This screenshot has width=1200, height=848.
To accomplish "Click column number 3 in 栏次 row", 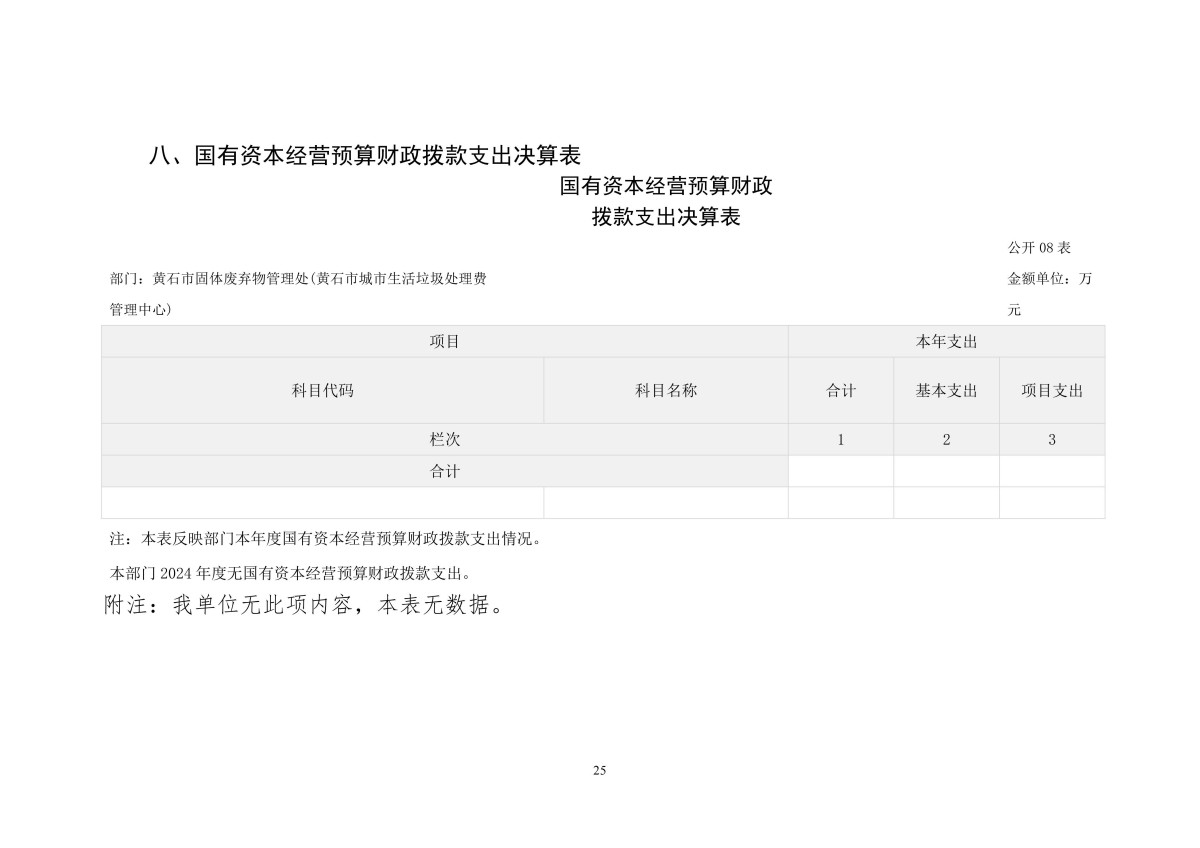I will click(x=1052, y=440).
